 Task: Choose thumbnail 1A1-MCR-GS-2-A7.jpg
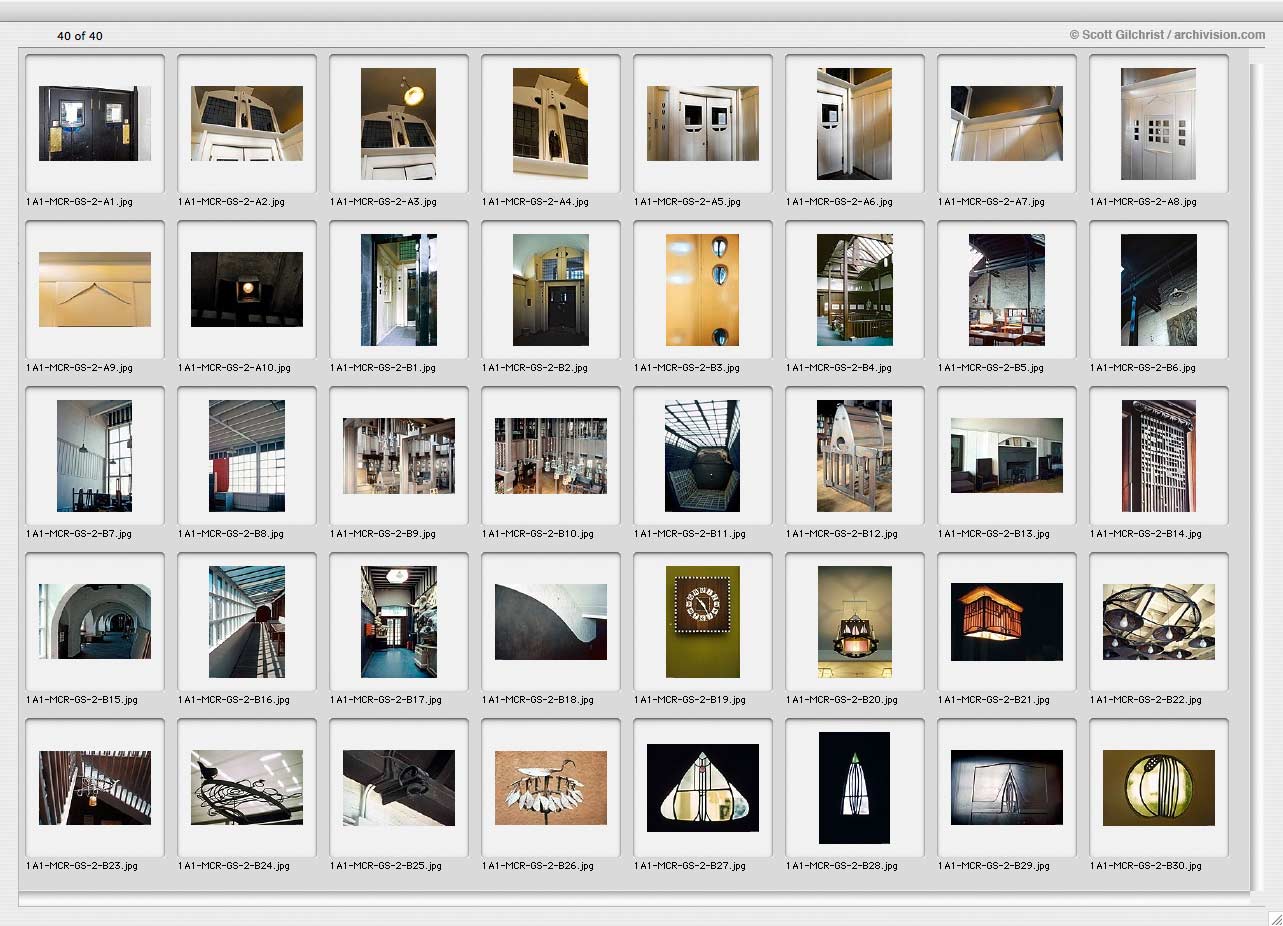pos(1007,124)
